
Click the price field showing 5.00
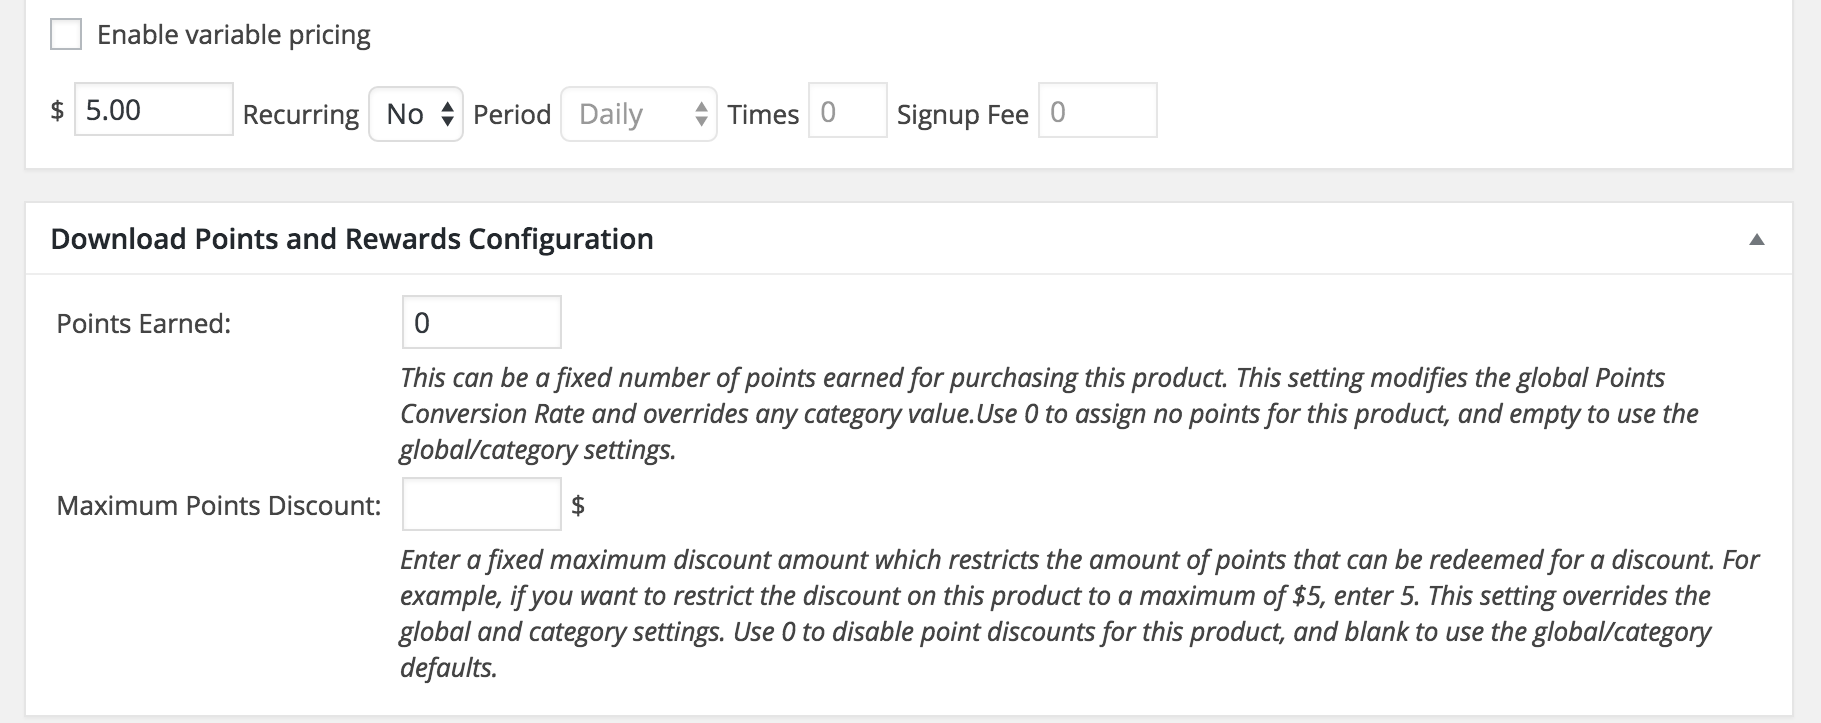pyautogui.click(x=153, y=110)
